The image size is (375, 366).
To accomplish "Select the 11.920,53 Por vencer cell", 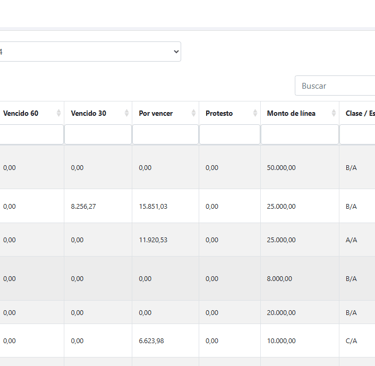I will click(153, 240).
